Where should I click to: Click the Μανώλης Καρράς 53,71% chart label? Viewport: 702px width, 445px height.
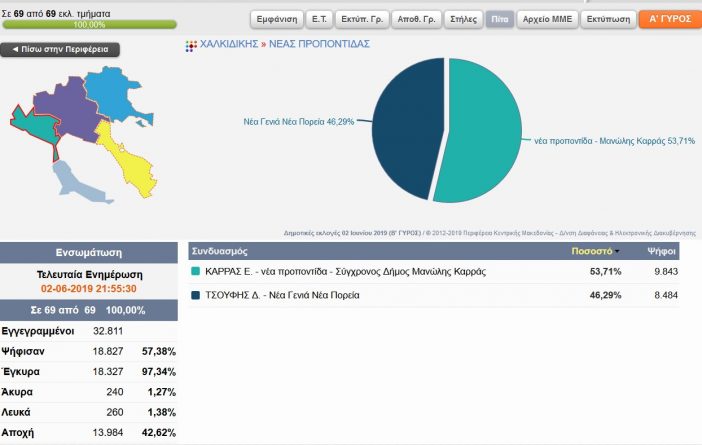[x=614, y=141]
